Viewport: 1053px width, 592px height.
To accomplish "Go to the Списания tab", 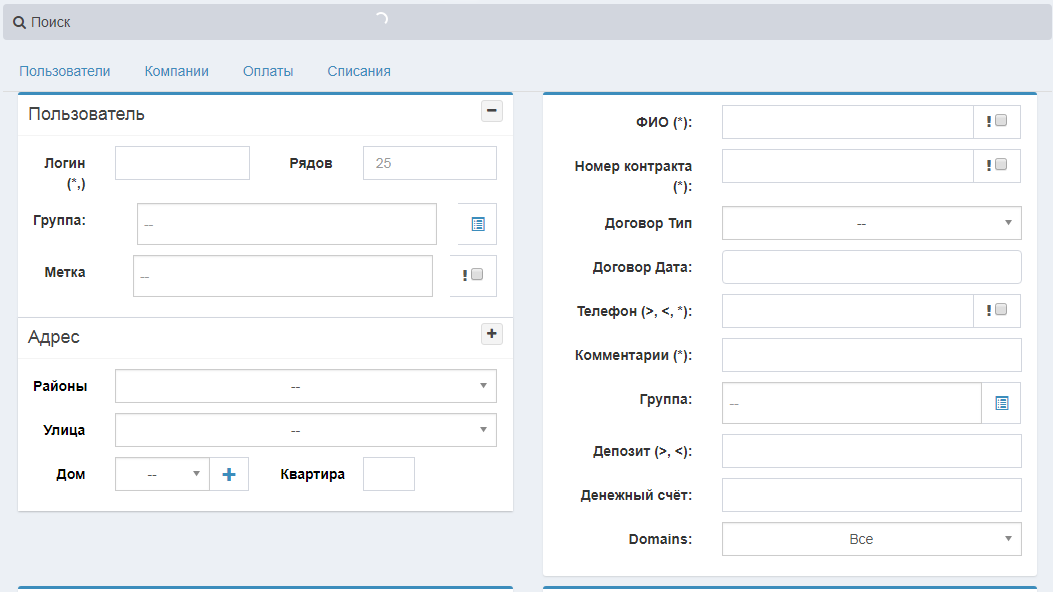I will pos(359,71).
